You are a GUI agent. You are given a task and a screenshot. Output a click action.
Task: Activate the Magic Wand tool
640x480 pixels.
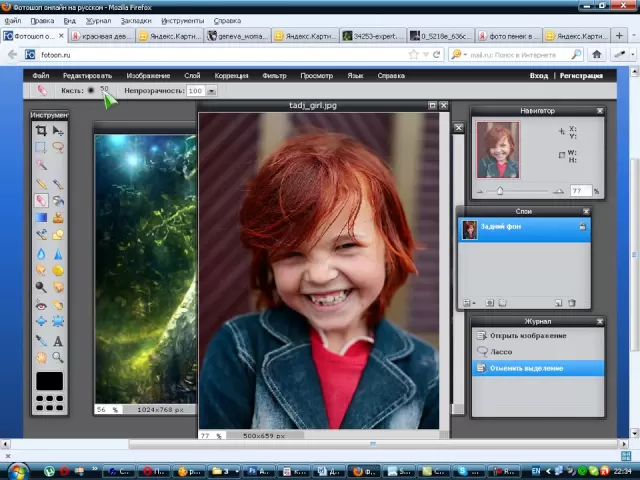click(x=41, y=165)
